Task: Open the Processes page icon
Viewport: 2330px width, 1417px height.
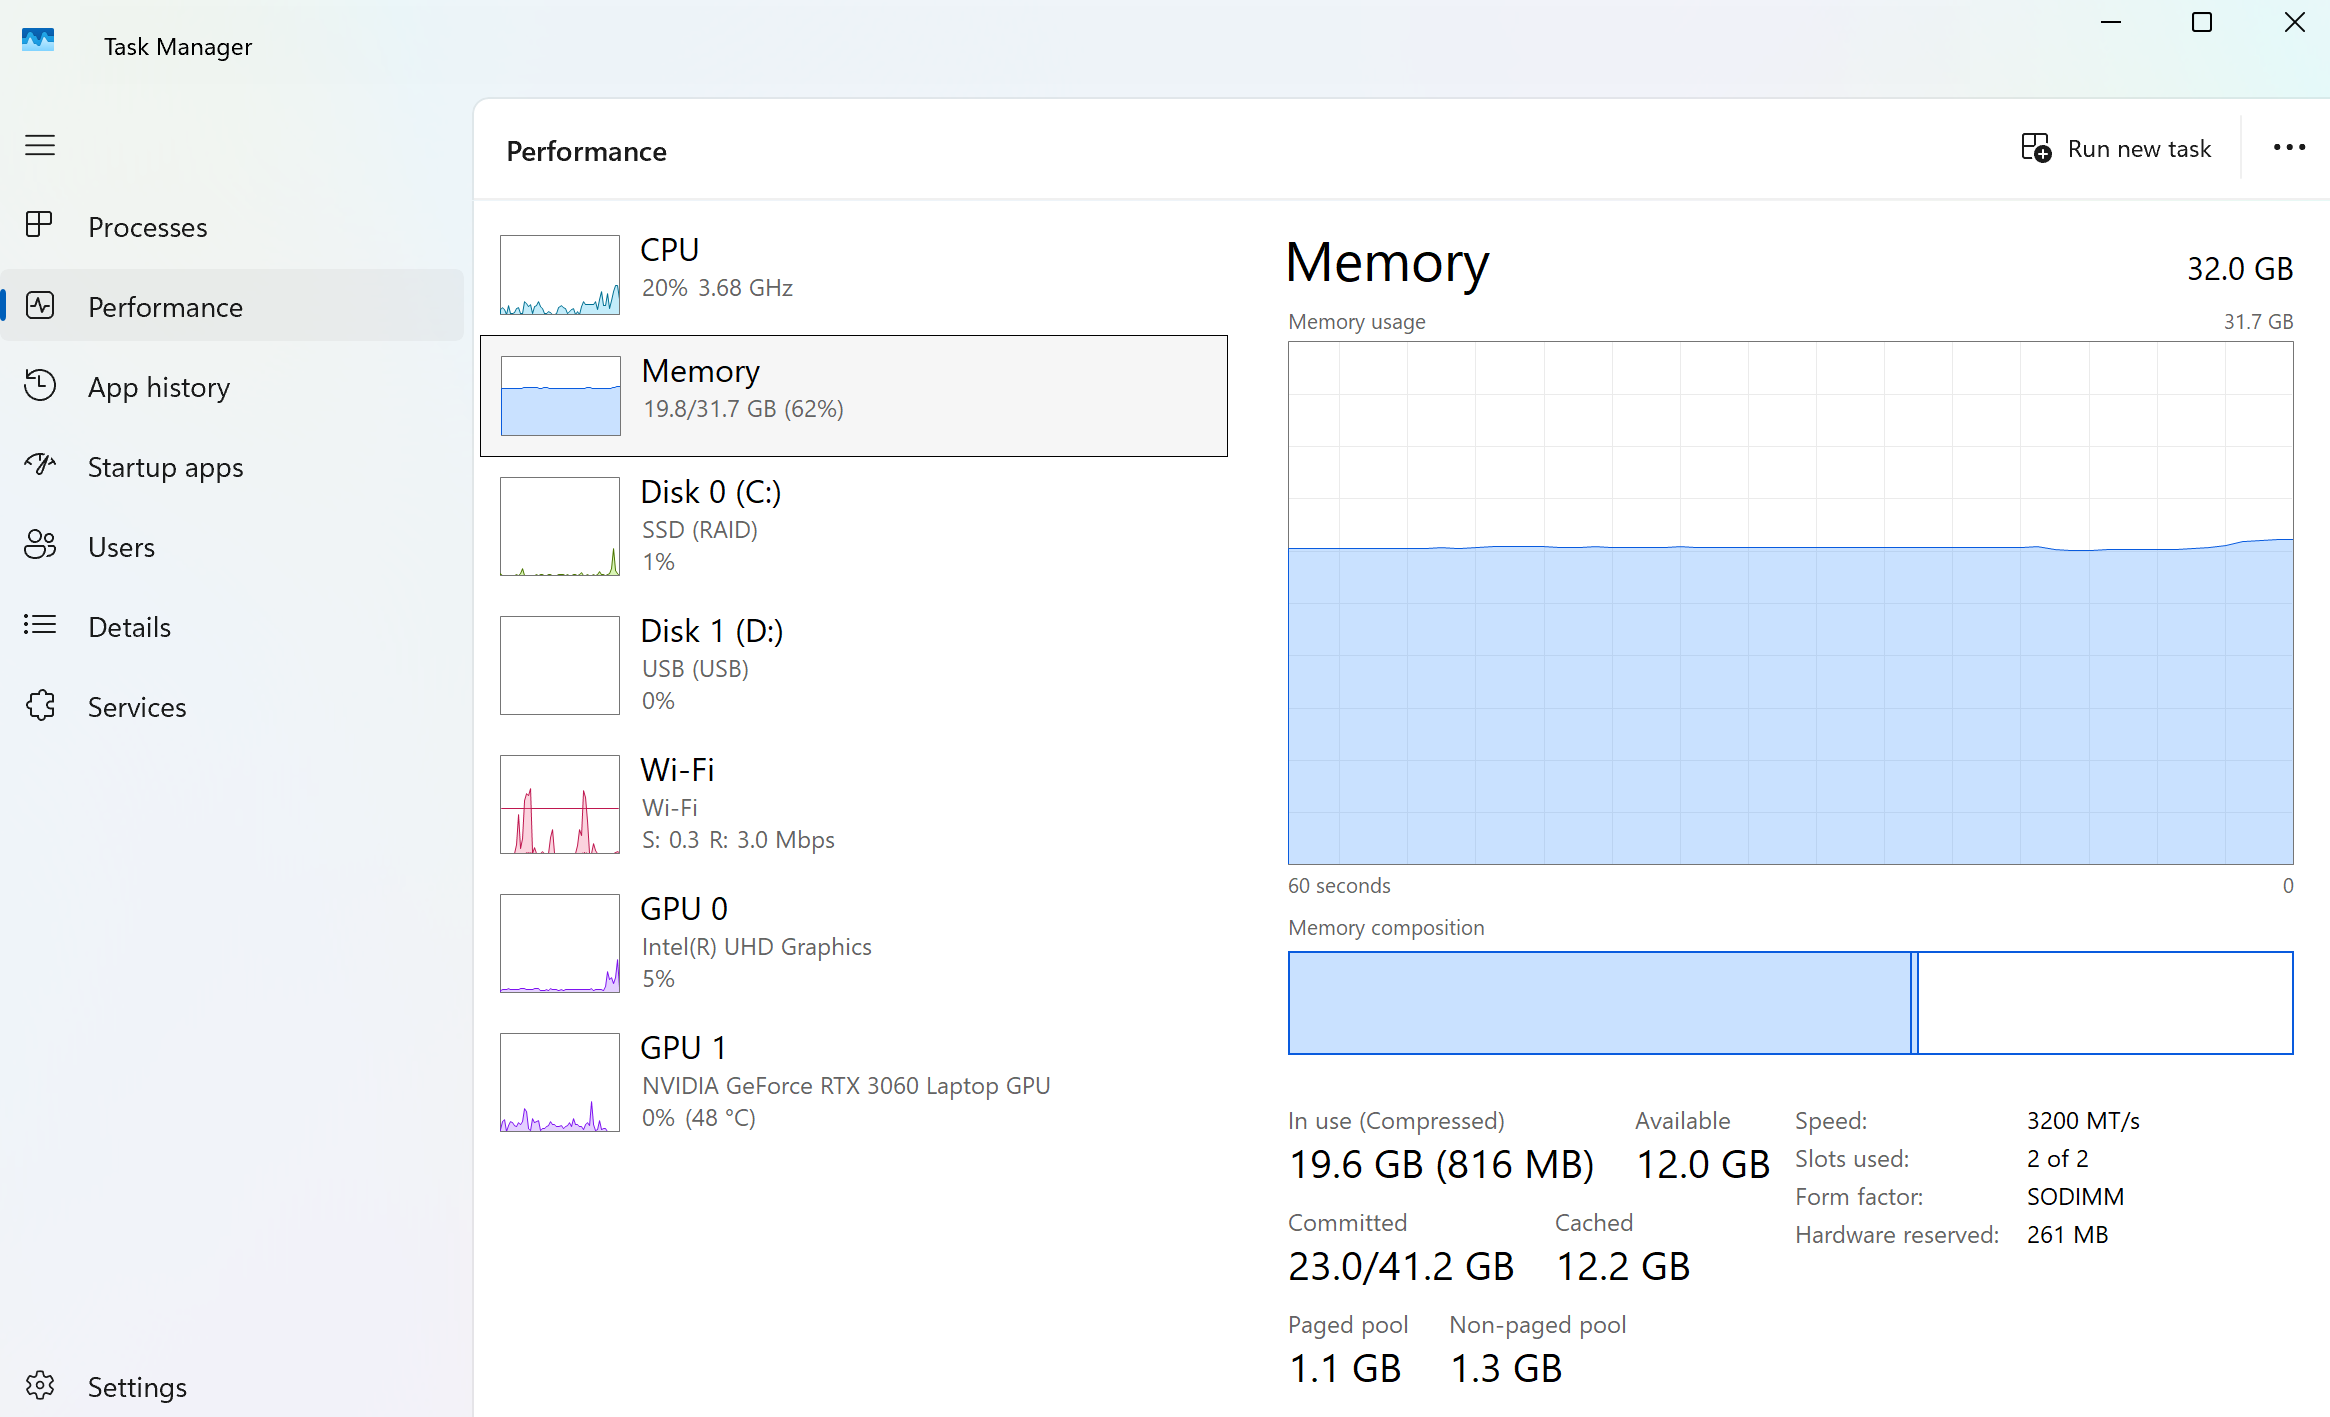Action: 40,226
